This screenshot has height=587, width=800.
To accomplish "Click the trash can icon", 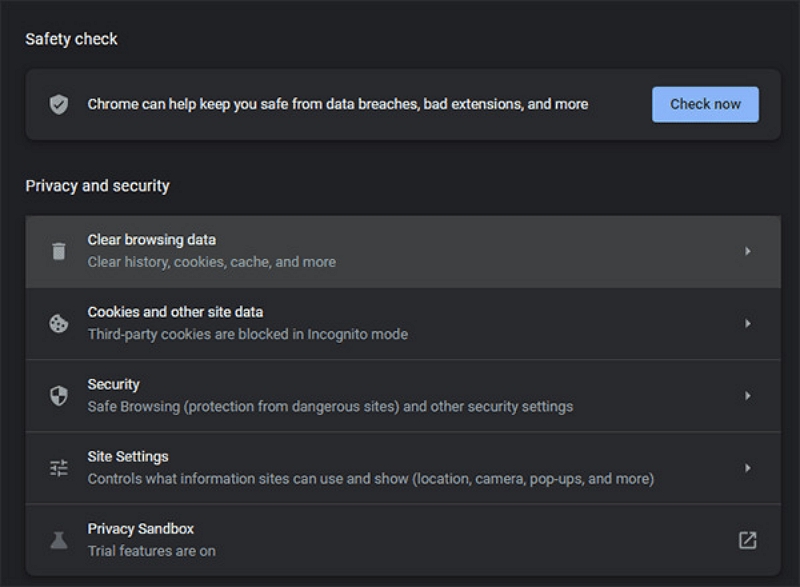I will click(59, 251).
